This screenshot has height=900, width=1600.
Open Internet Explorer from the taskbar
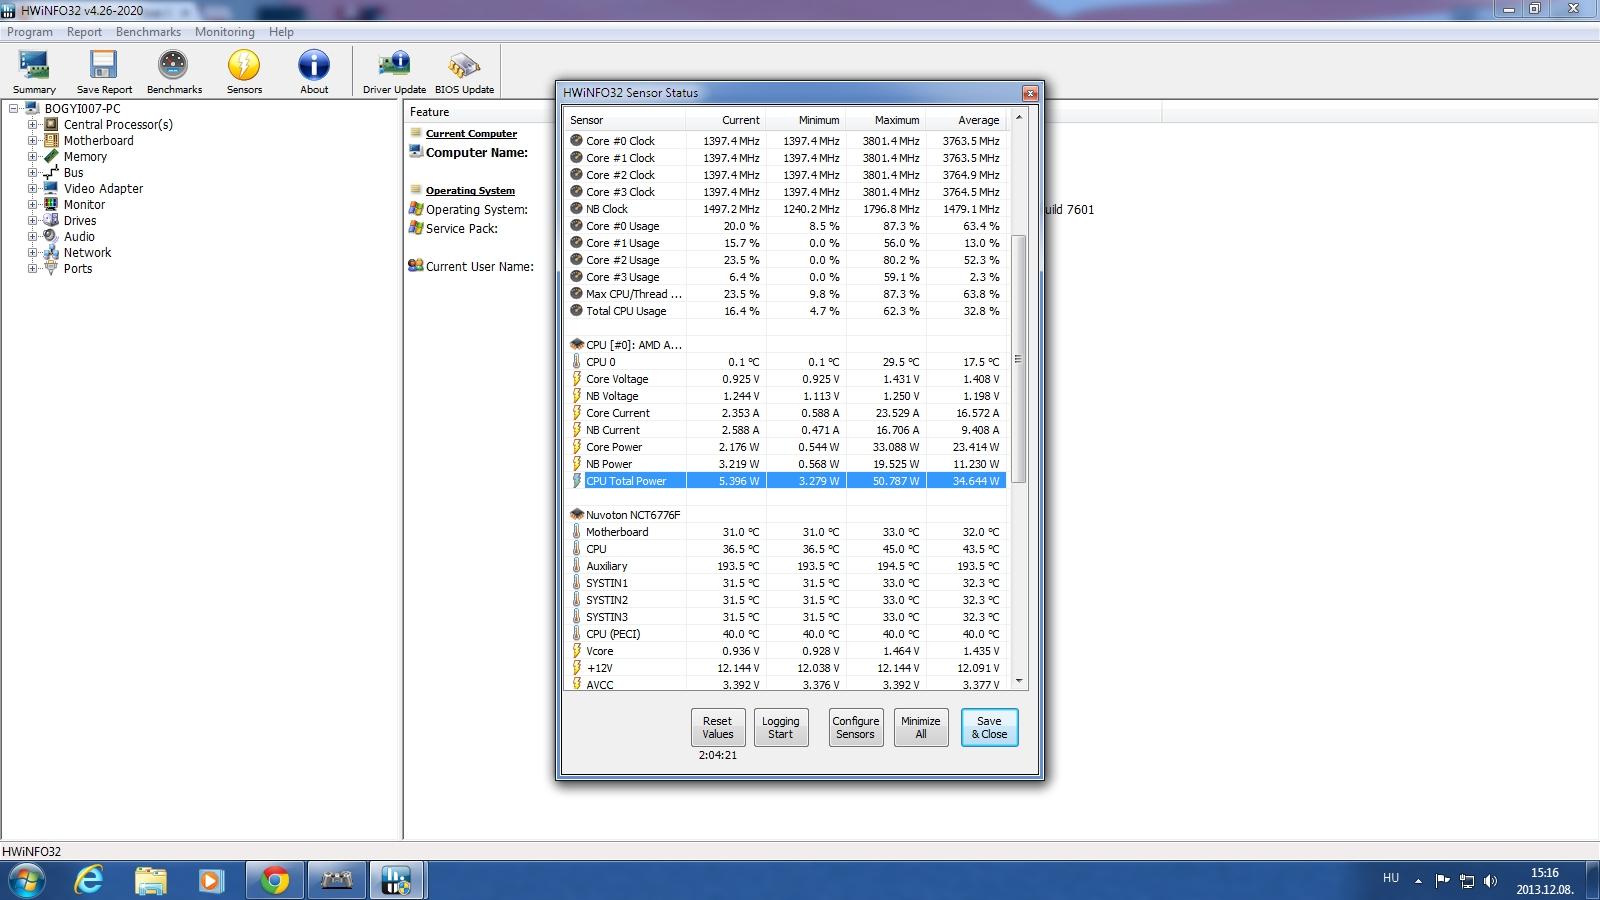click(x=90, y=880)
